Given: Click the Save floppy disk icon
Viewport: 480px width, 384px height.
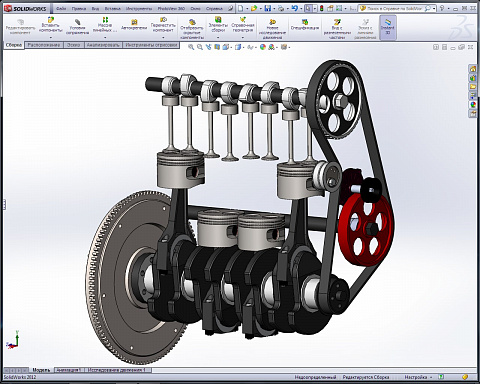Looking at the screenshot, I should tap(267, 8).
